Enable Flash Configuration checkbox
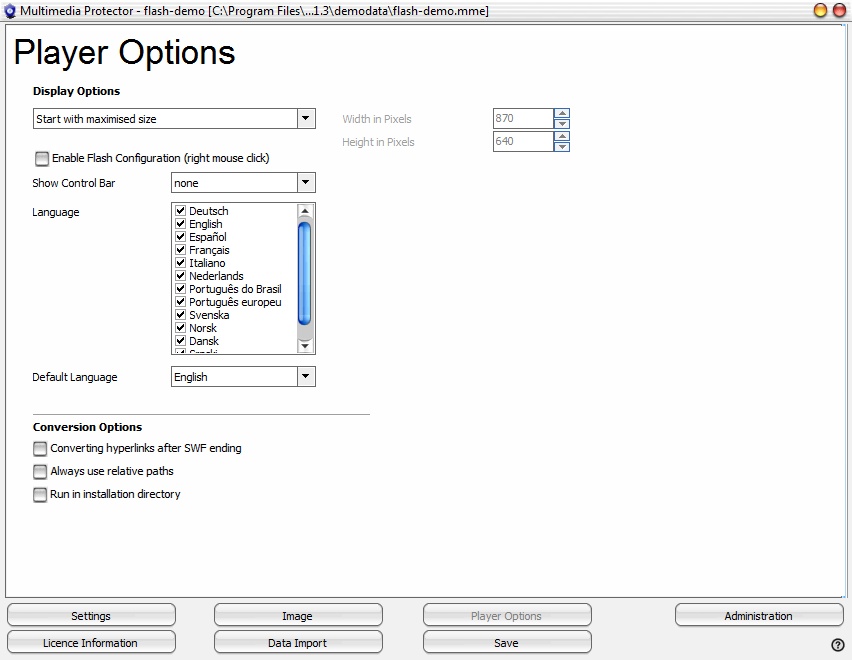Screen dimensions: 852x660 pyautogui.click(x=41, y=158)
